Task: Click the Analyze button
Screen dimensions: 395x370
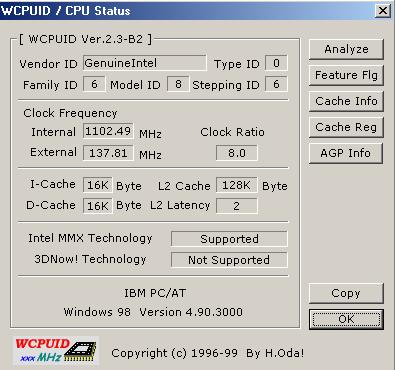Action: click(346, 49)
